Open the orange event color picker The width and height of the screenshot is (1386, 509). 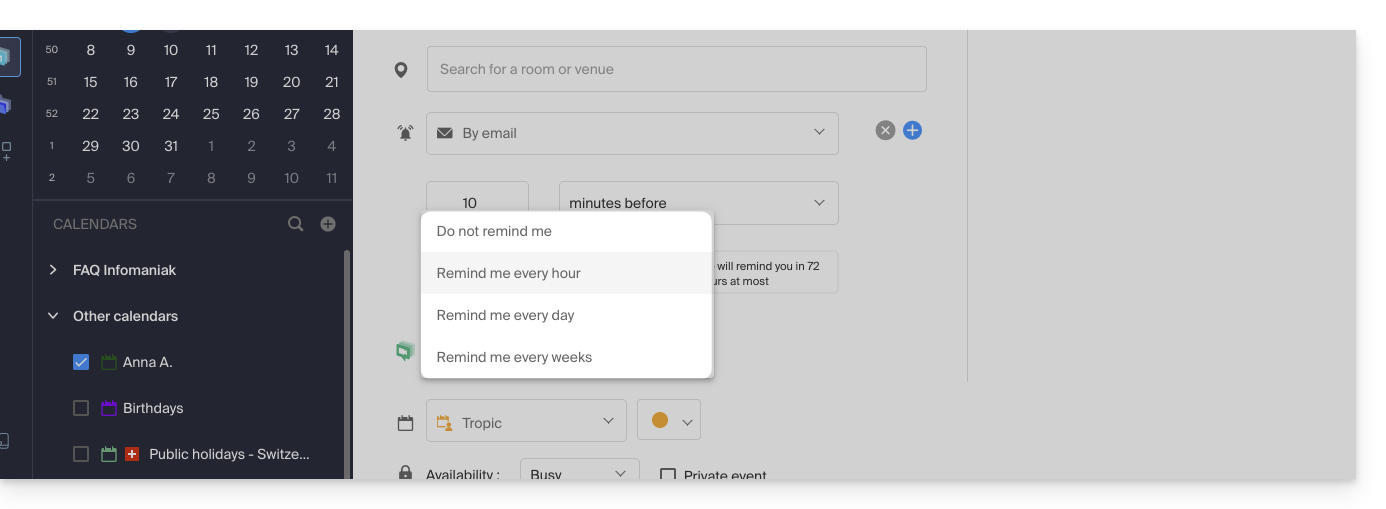click(669, 421)
